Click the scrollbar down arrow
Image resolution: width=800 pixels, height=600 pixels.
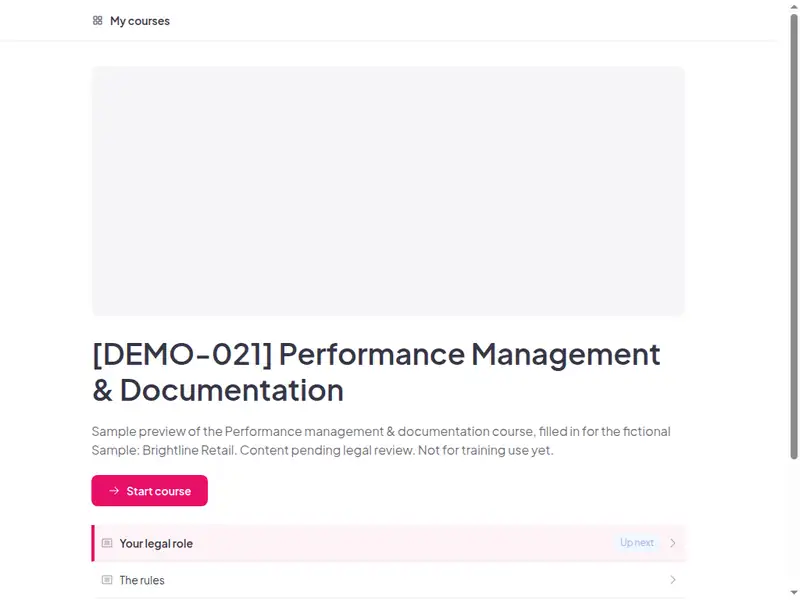click(794, 592)
